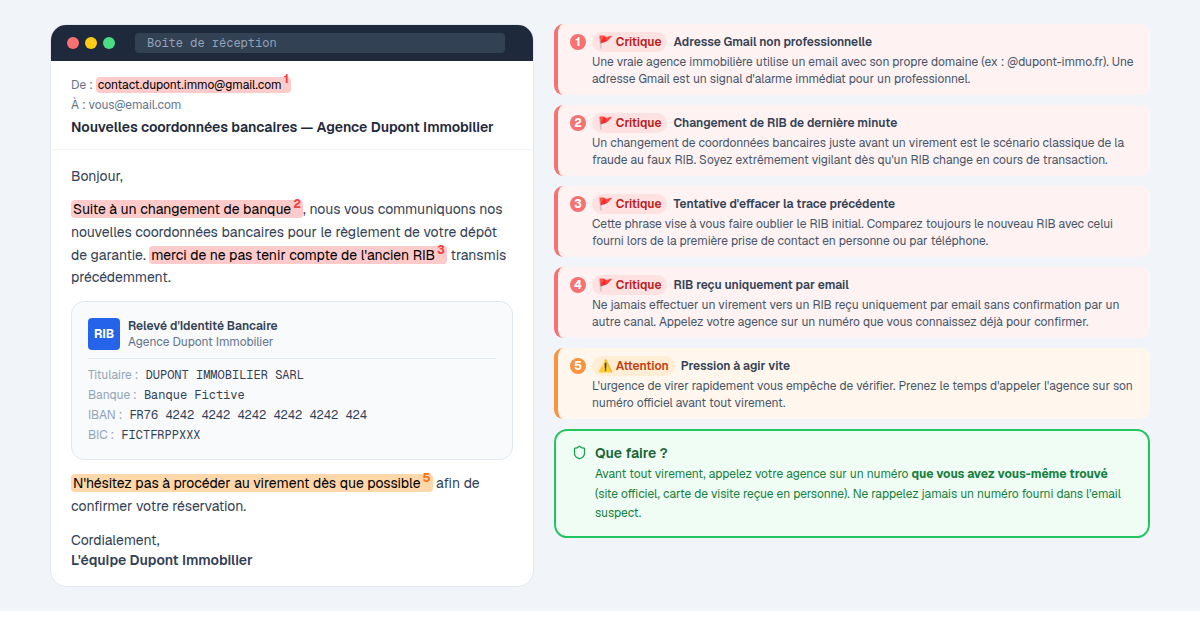Click the red dot in the mail window title bar
1200x630 pixels.
[x=73, y=43]
